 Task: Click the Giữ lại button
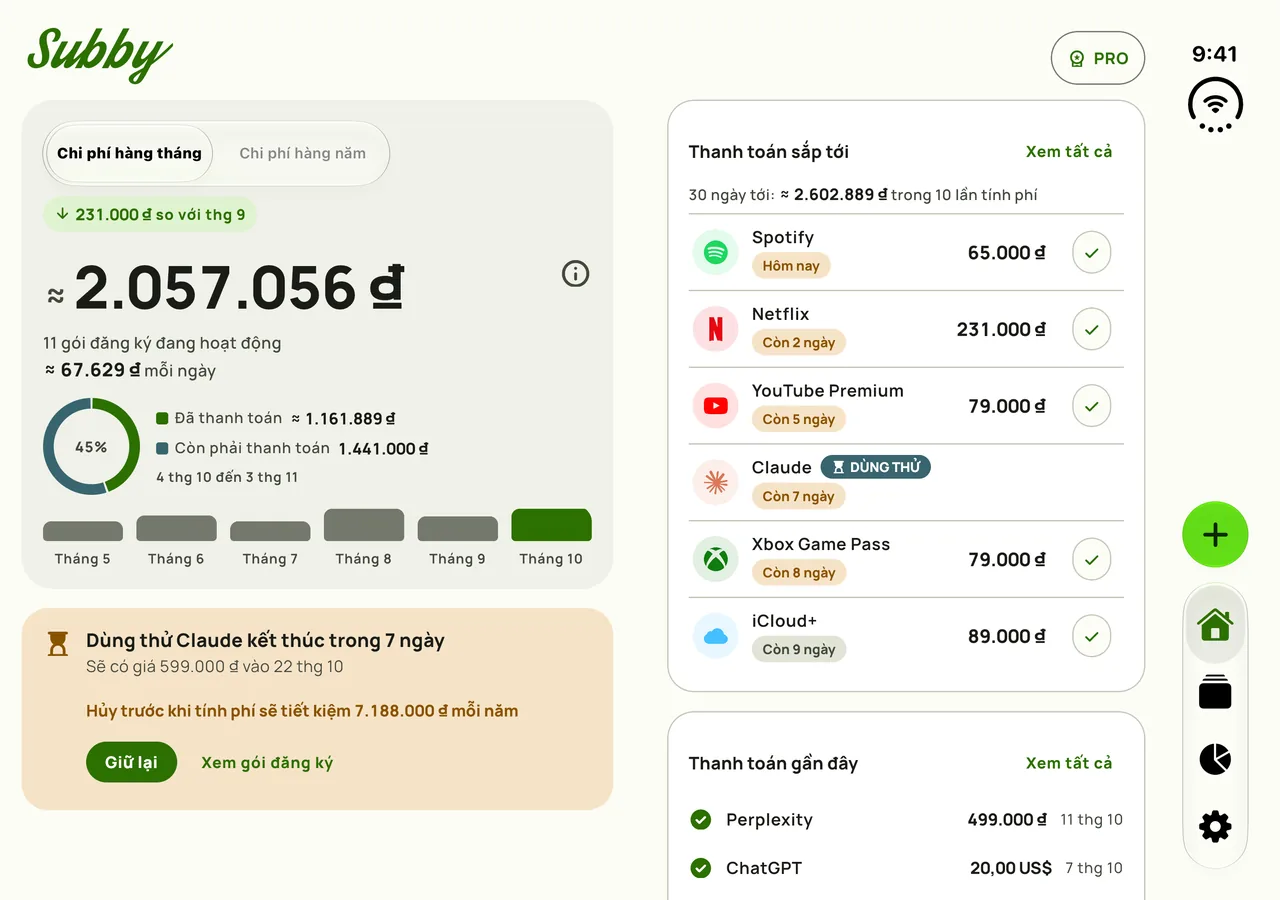131,762
